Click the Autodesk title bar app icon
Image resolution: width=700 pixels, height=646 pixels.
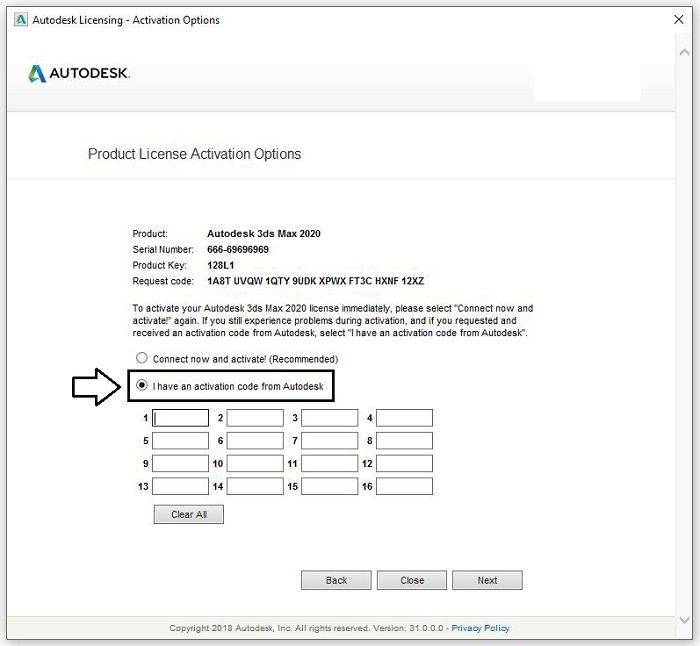pyautogui.click(x=21, y=20)
